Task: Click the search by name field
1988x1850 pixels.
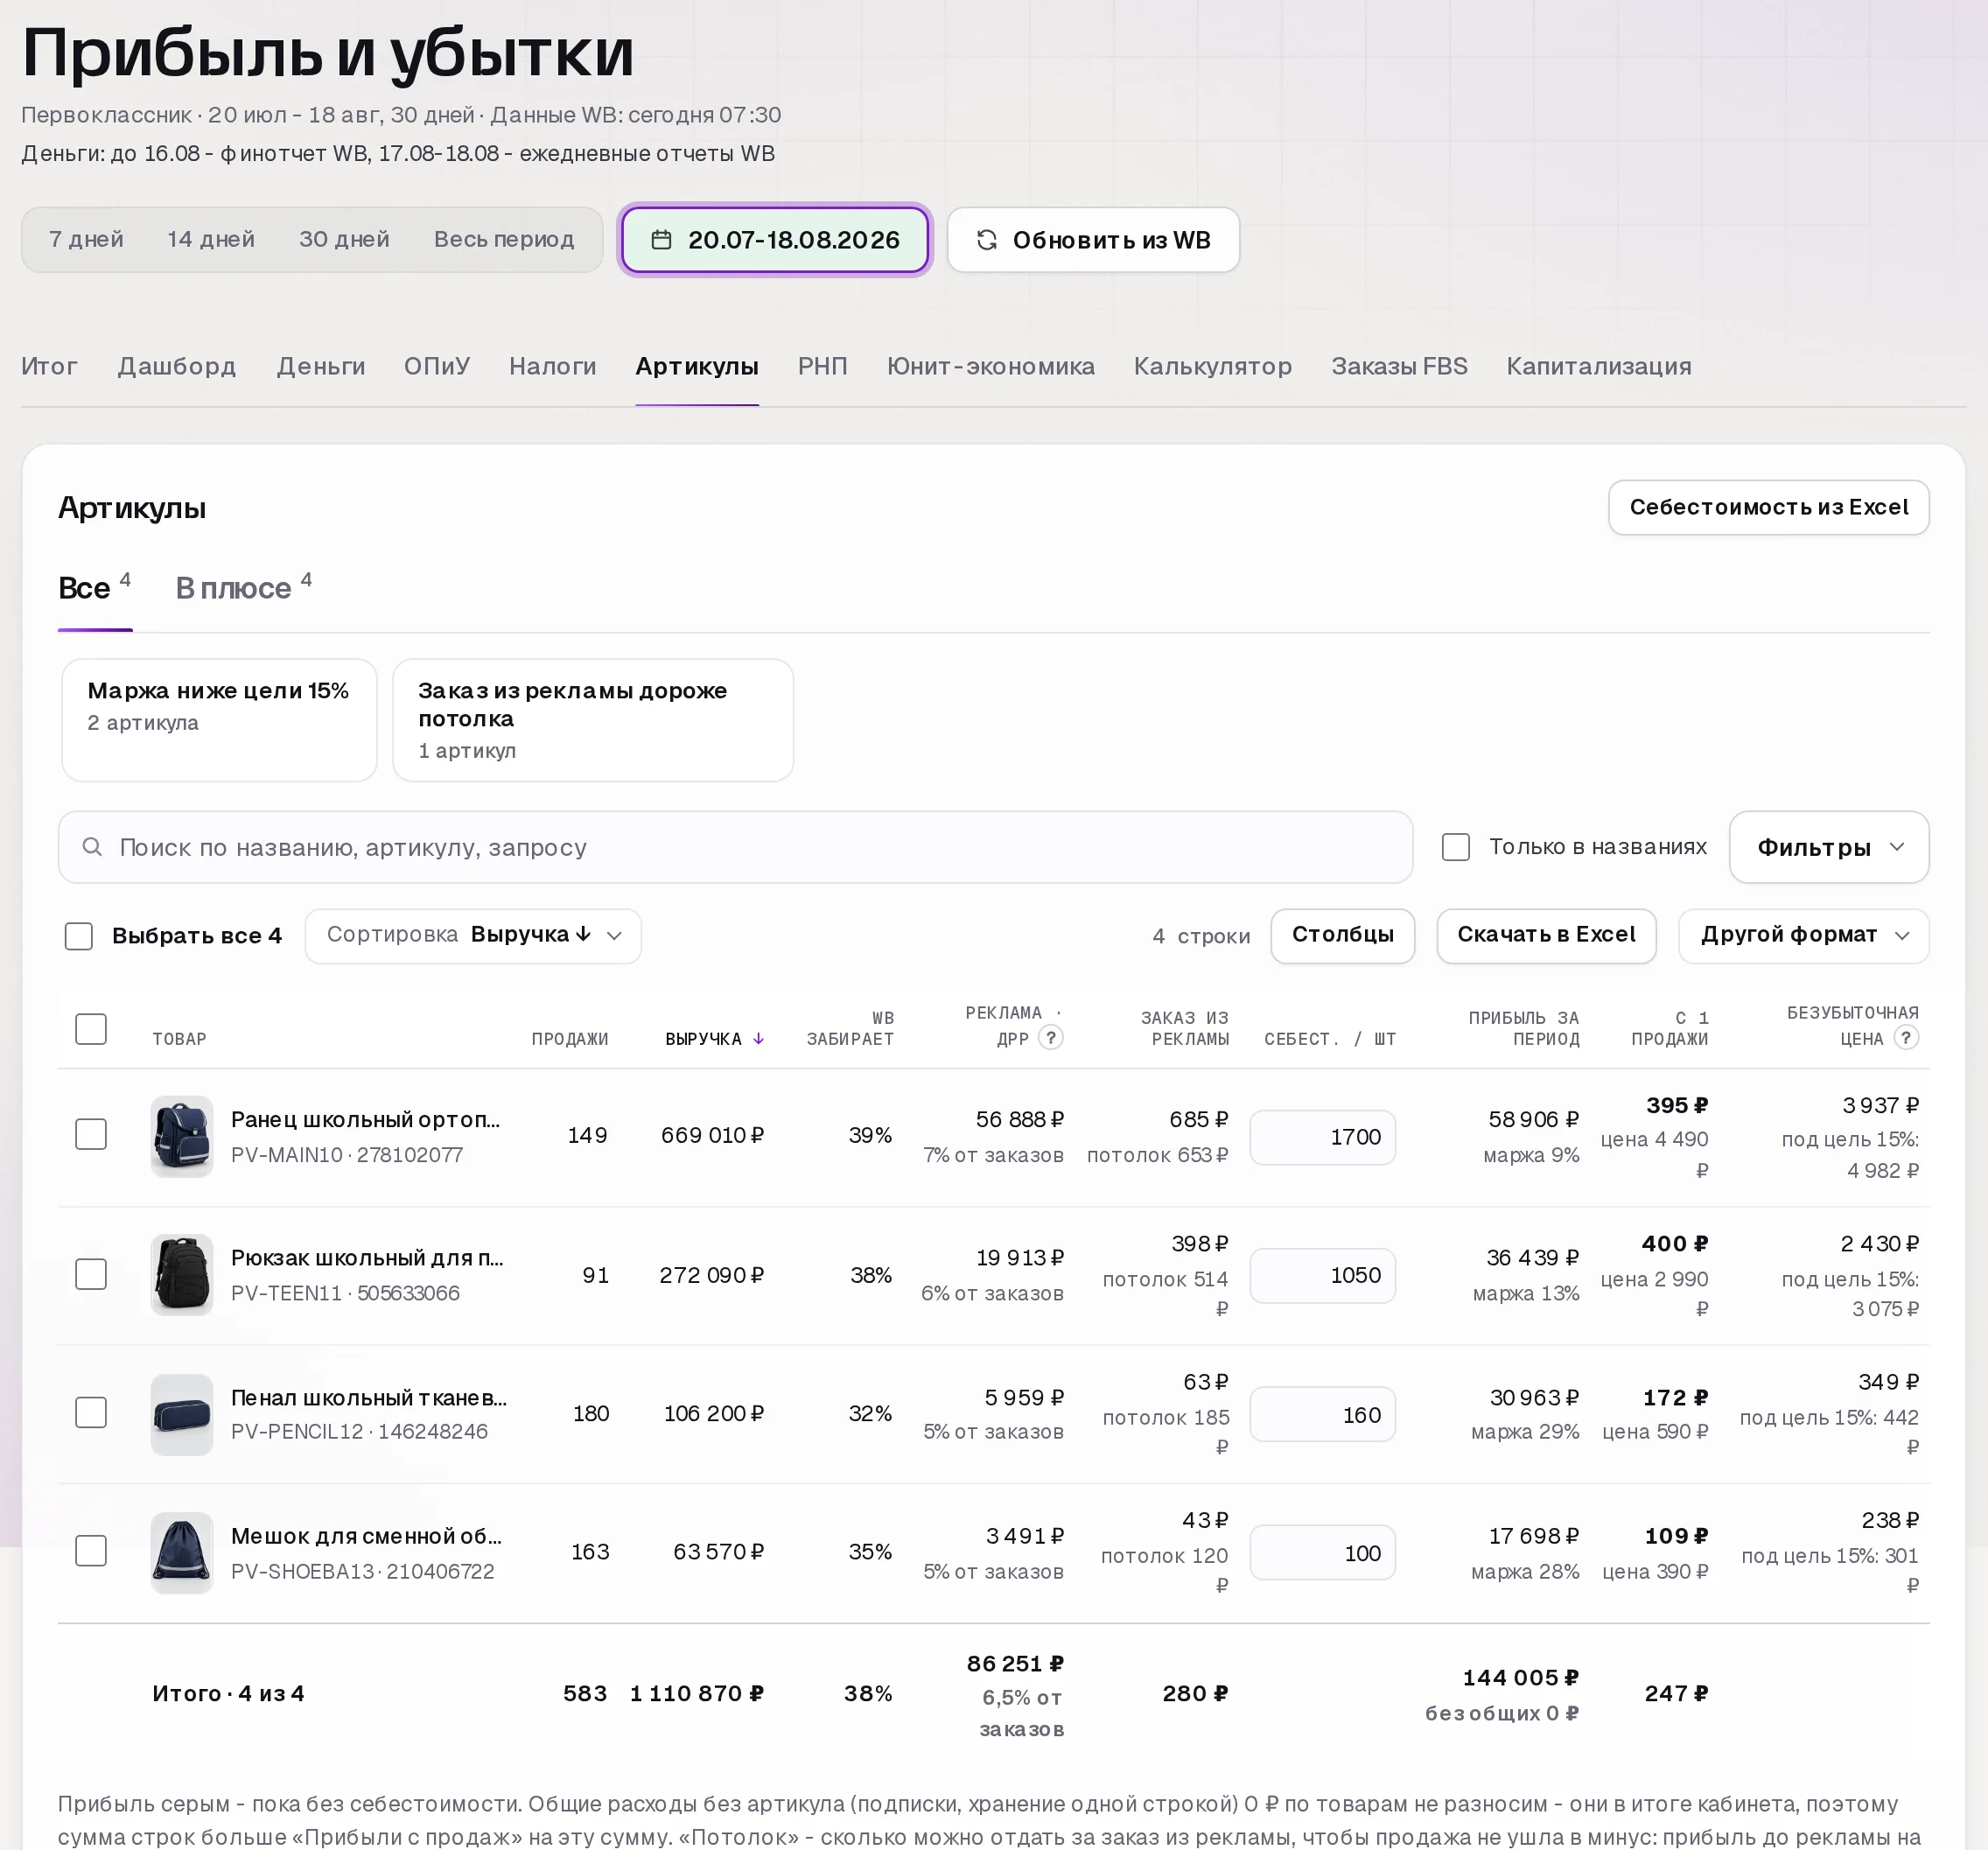Action: [735, 847]
